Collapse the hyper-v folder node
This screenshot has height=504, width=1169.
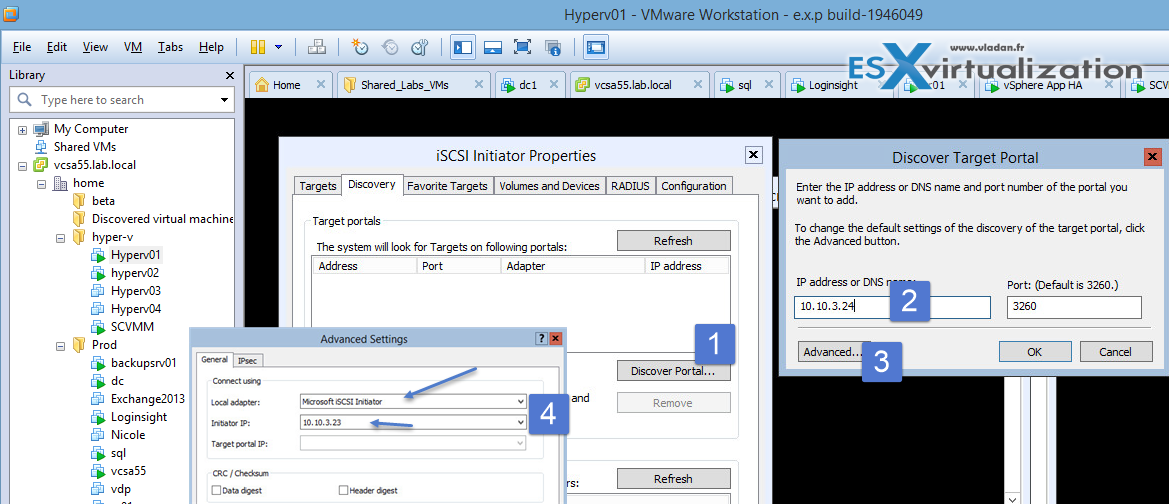[x=61, y=237]
